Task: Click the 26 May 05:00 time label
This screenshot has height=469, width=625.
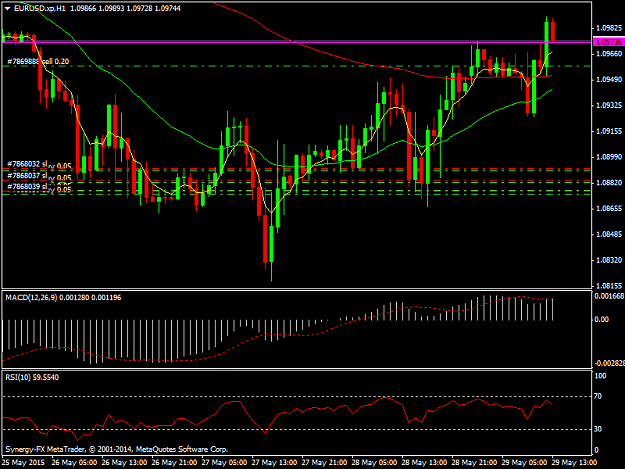Action: [x=74, y=463]
